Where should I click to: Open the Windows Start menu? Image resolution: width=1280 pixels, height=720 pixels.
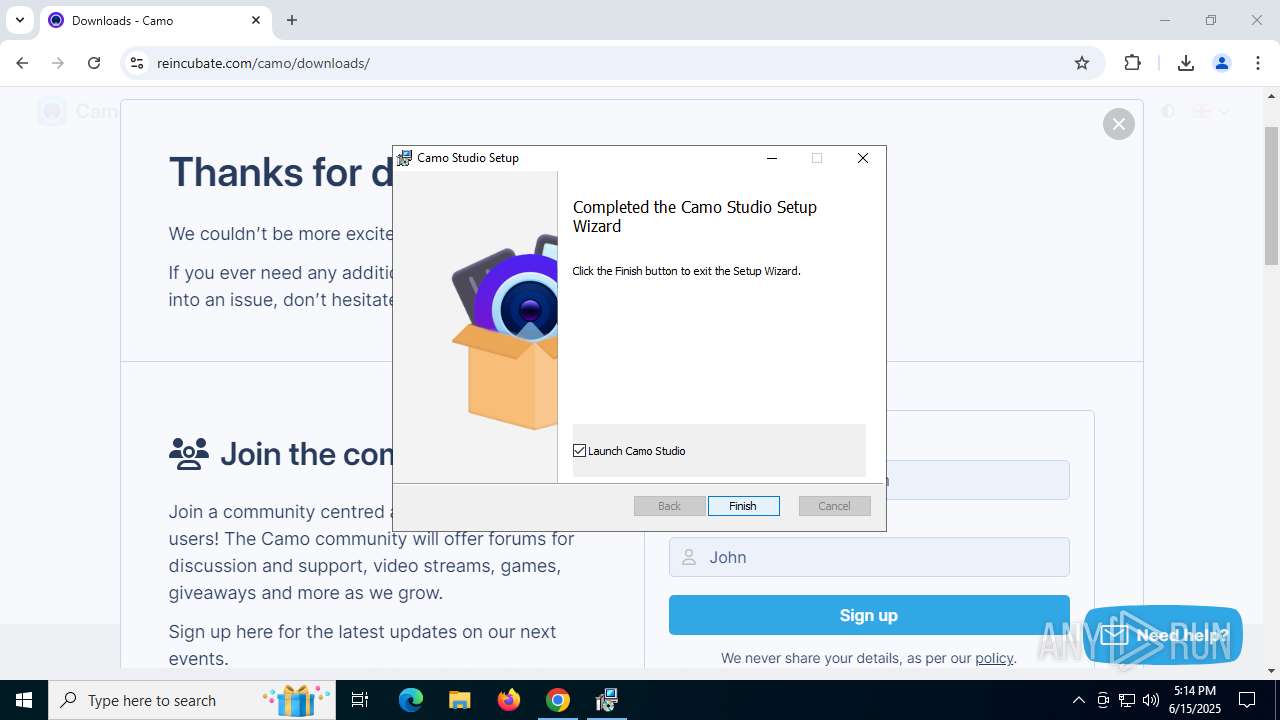coord(24,700)
